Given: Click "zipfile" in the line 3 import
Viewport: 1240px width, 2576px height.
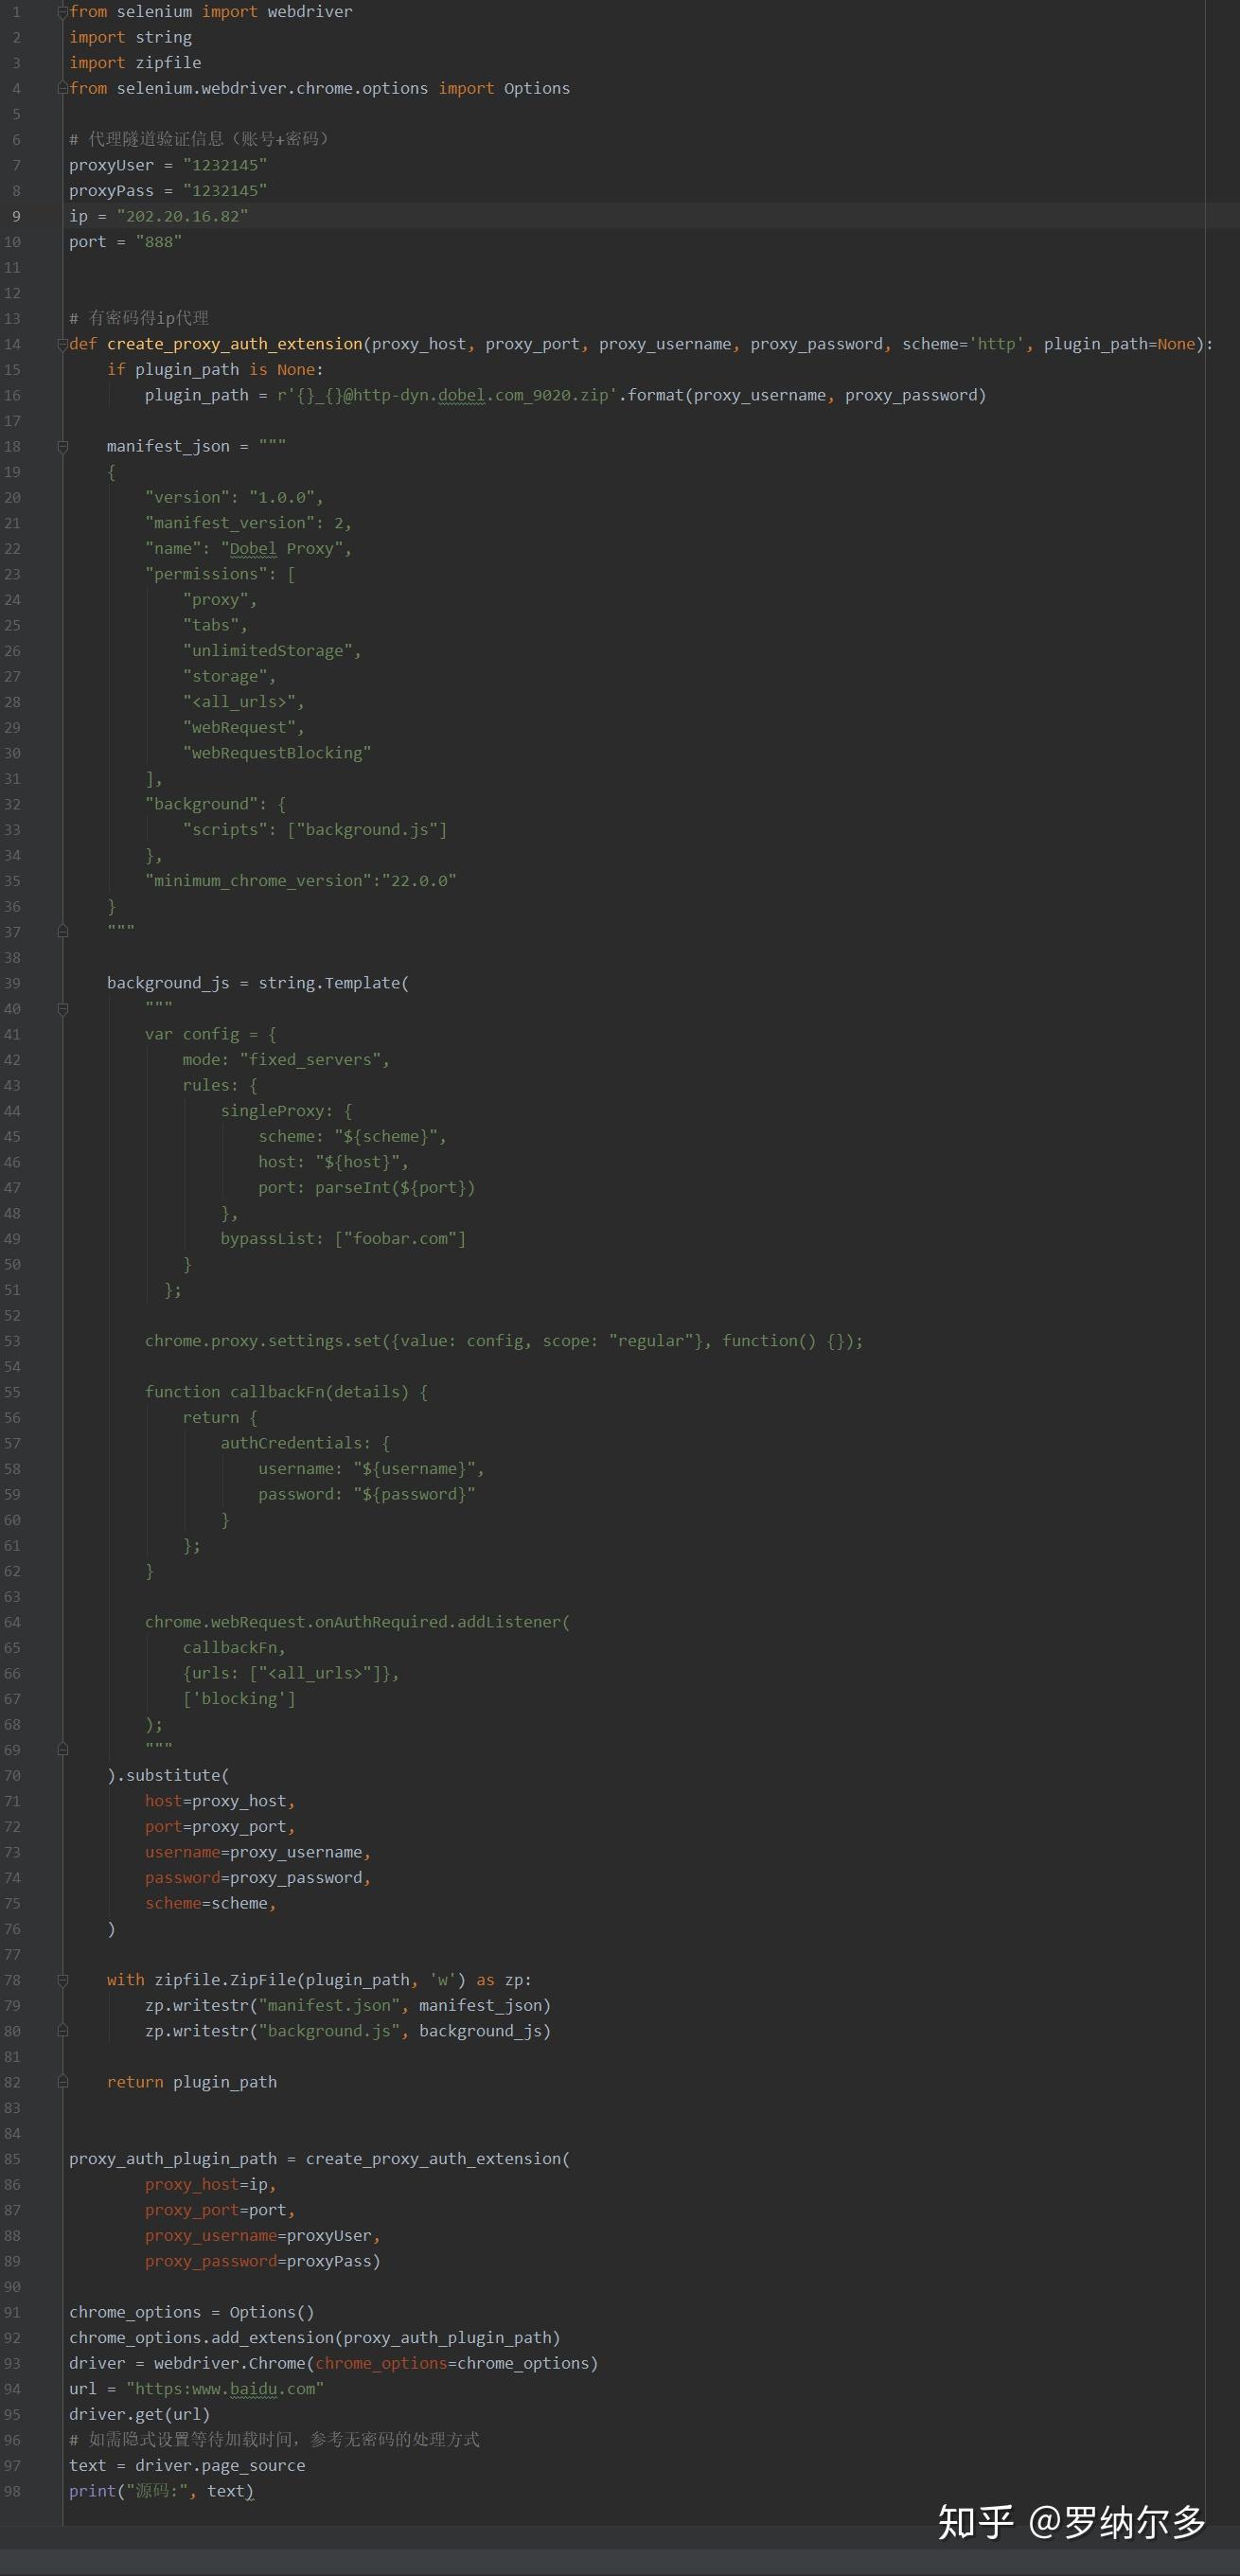Looking at the screenshot, I should [x=168, y=63].
